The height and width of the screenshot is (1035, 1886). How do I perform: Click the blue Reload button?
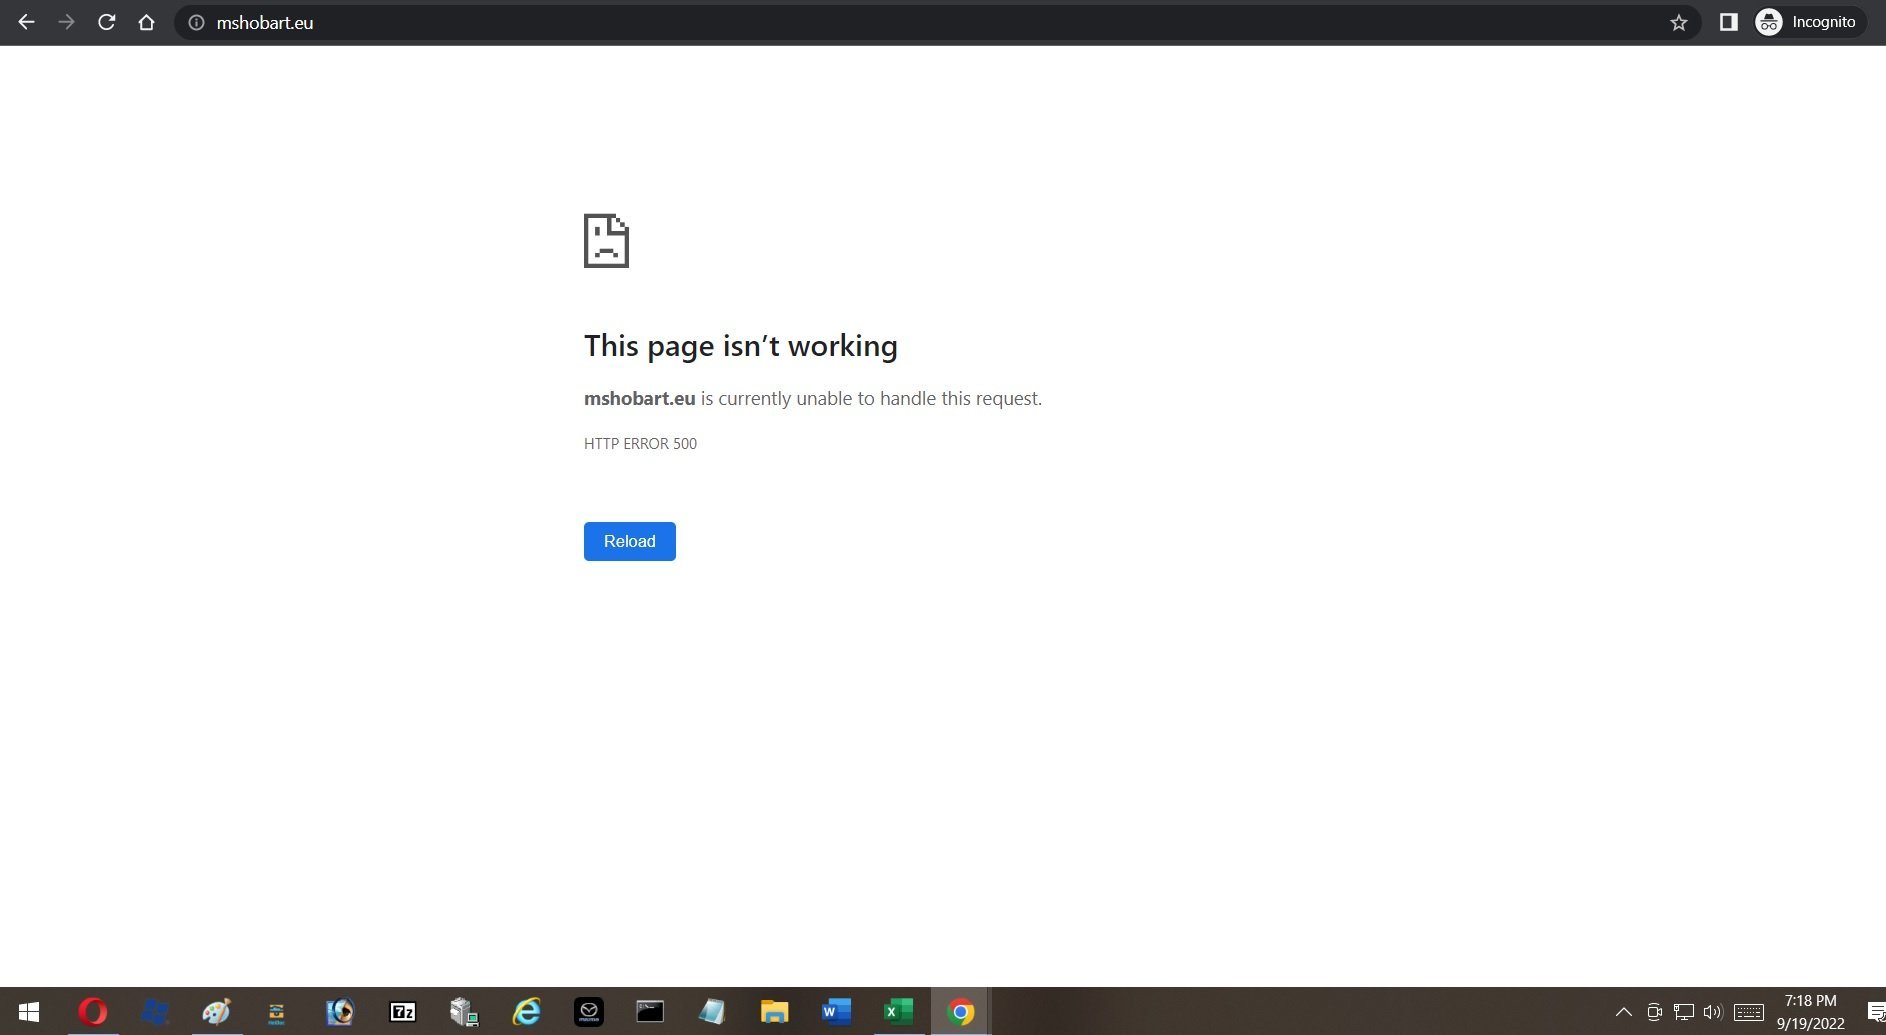pyautogui.click(x=630, y=541)
